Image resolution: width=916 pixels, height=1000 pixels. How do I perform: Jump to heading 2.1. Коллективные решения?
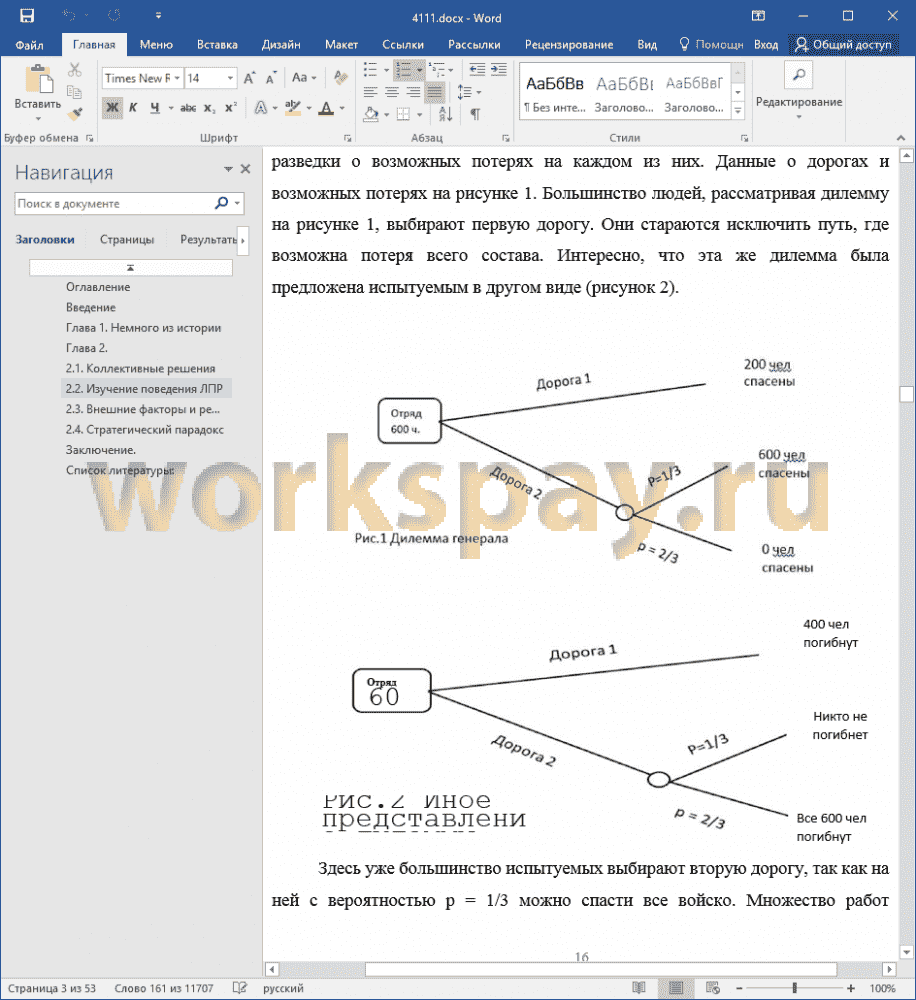point(140,369)
